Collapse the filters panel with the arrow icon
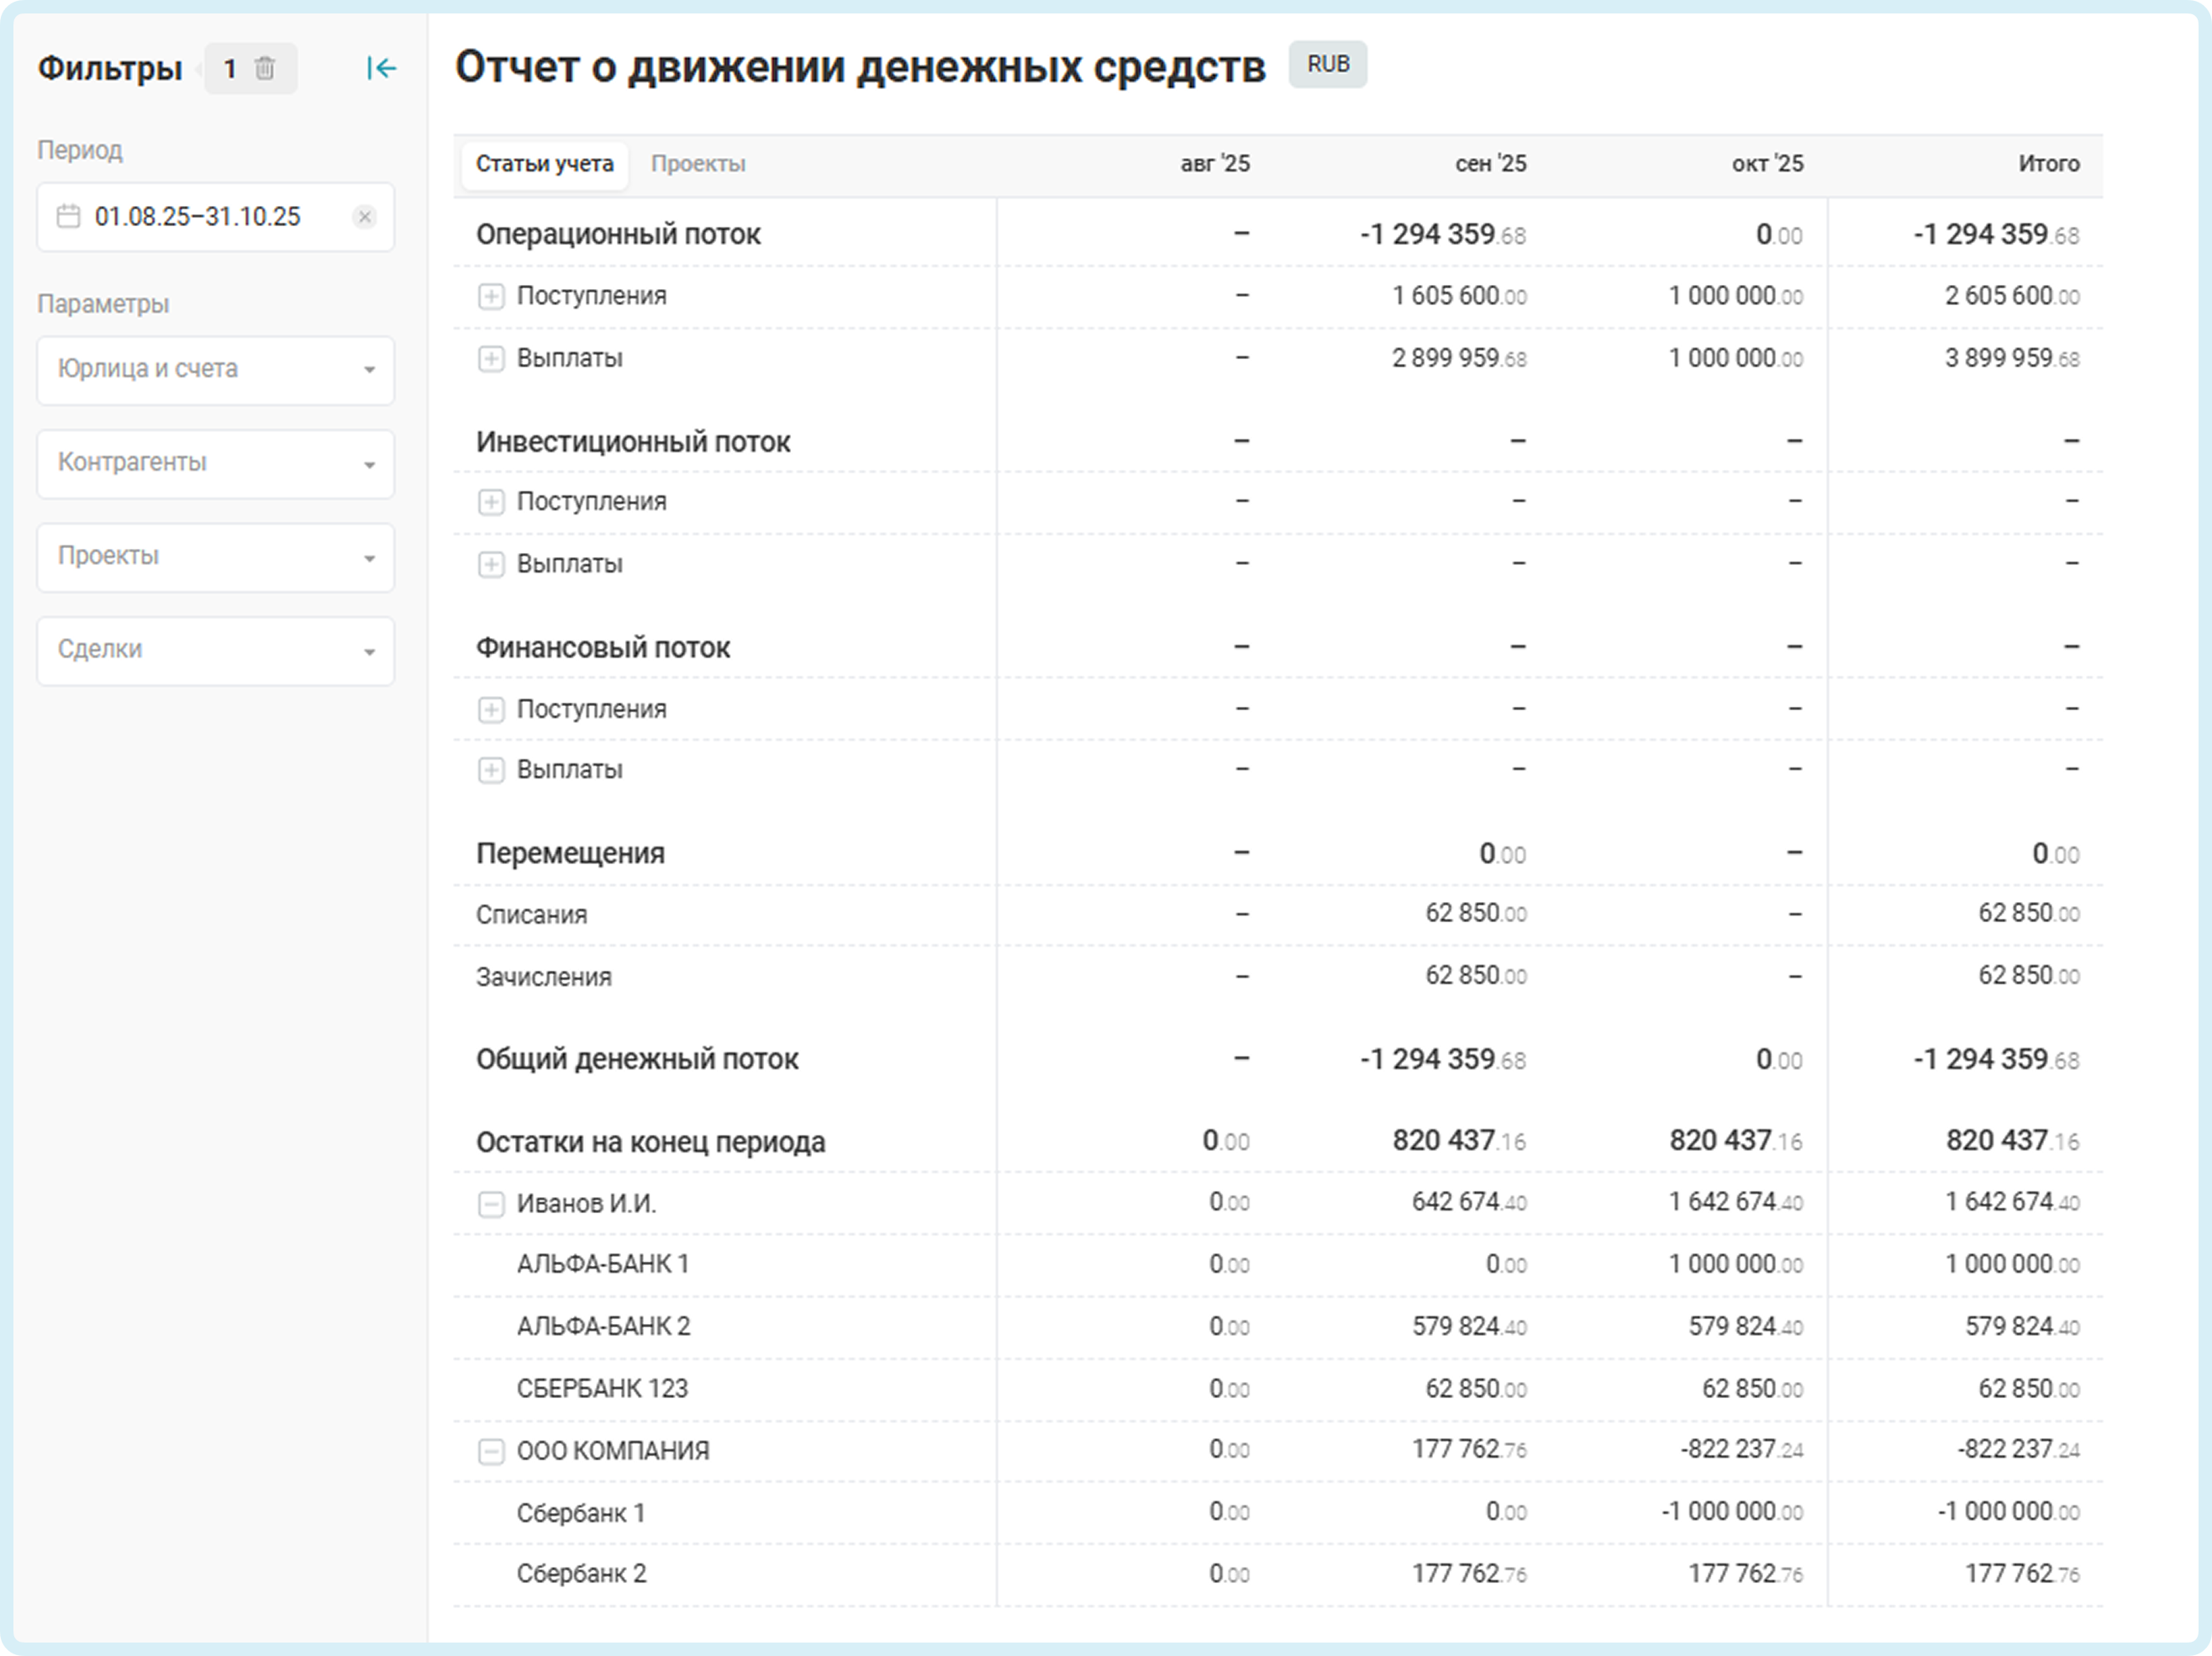This screenshot has height=1656, width=2212. [381, 69]
